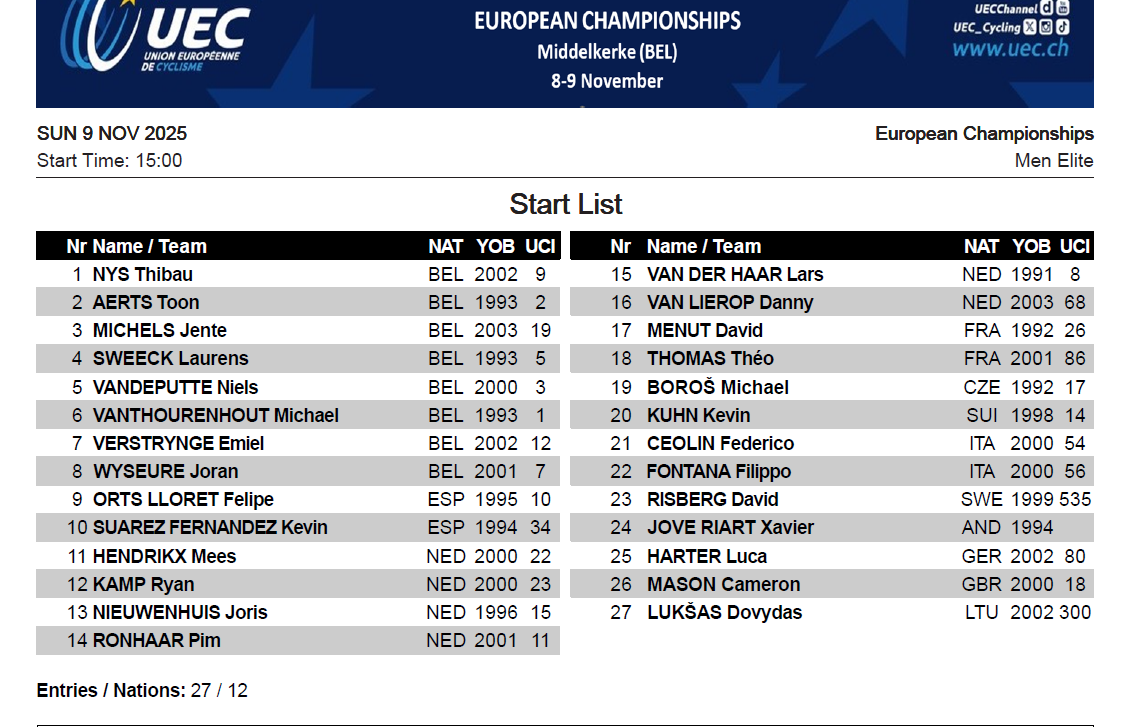Click the right table's UCI column header

(x=1075, y=246)
